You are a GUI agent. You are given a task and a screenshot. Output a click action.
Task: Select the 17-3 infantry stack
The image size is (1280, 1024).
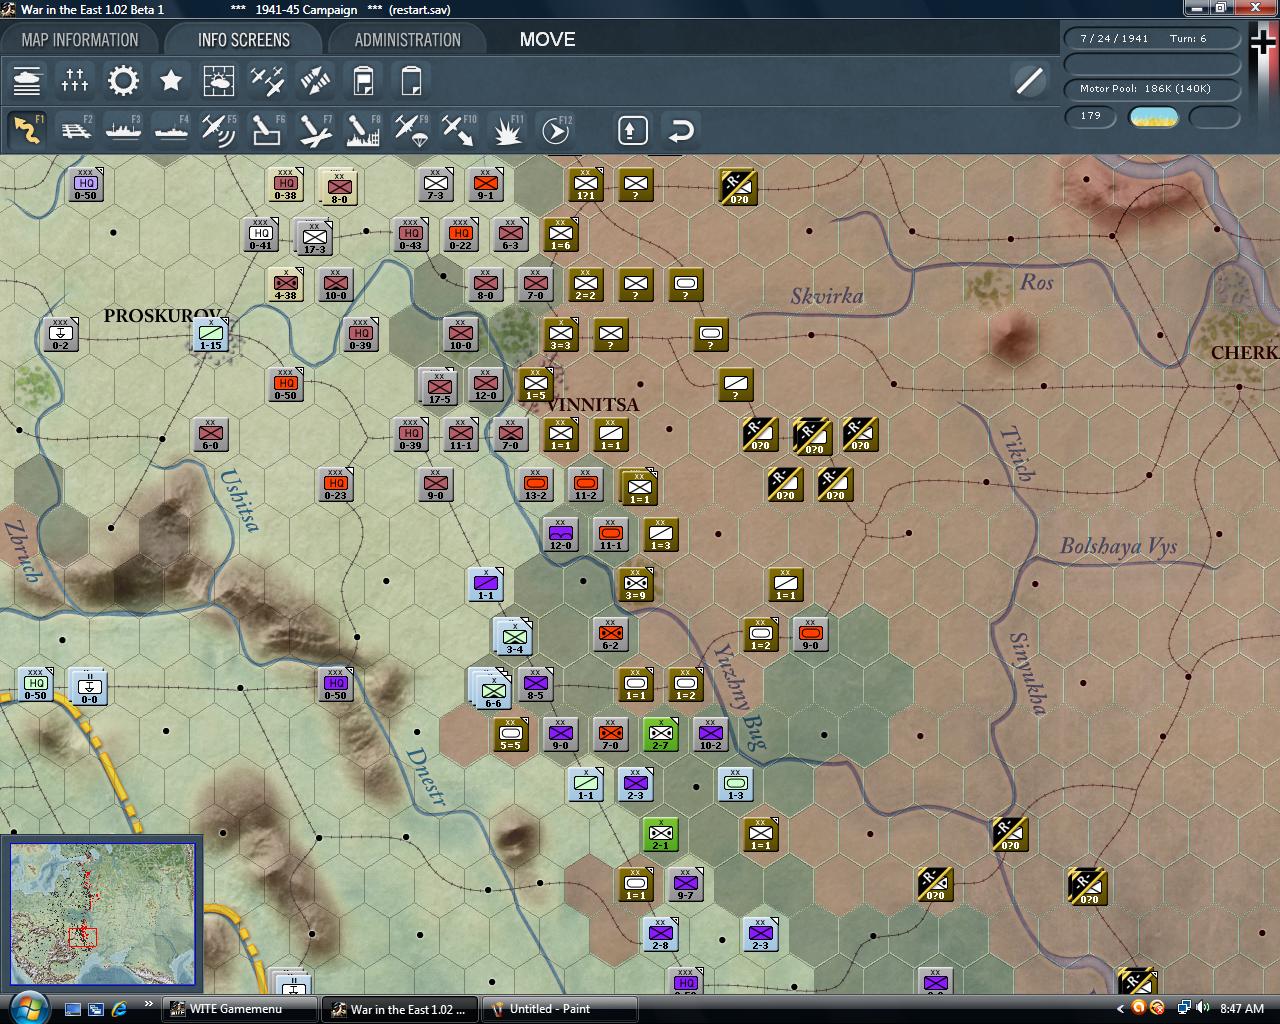click(x=313, y=237)
